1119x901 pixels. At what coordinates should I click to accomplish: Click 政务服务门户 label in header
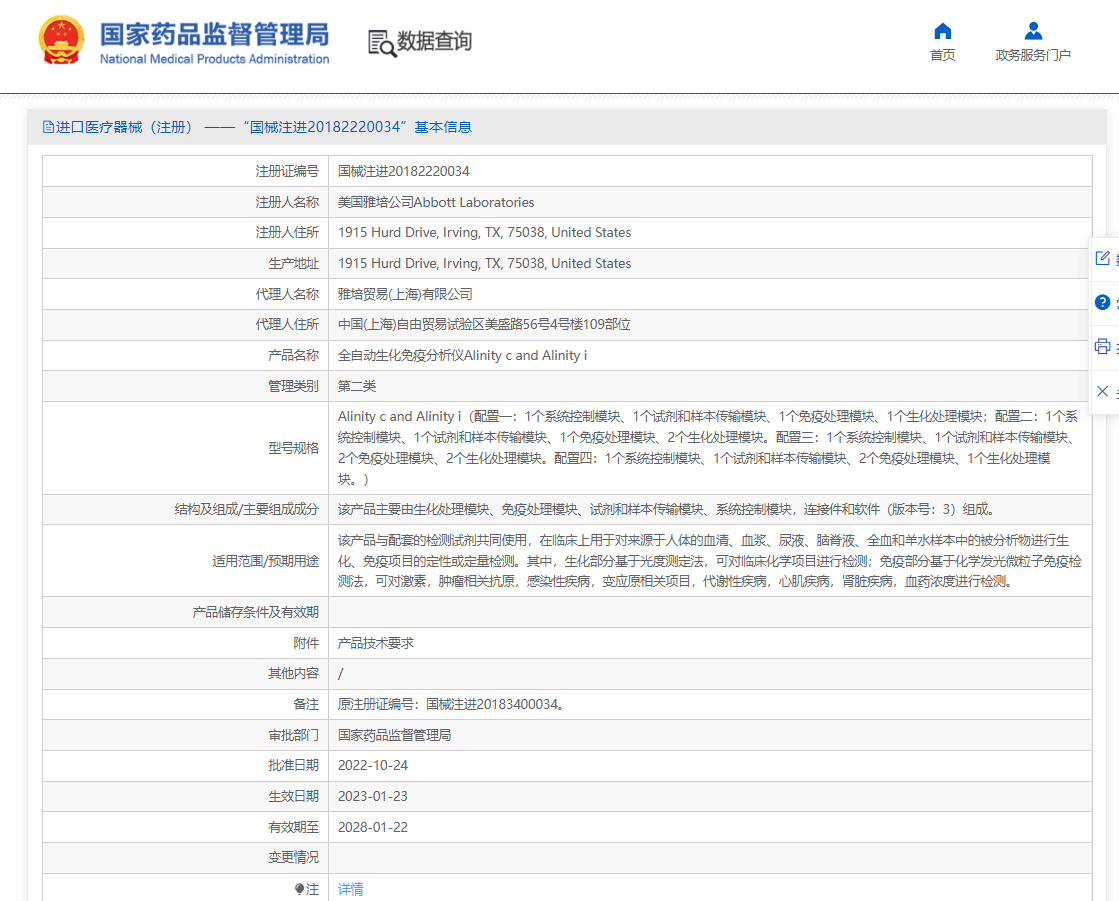[1033, 55]
